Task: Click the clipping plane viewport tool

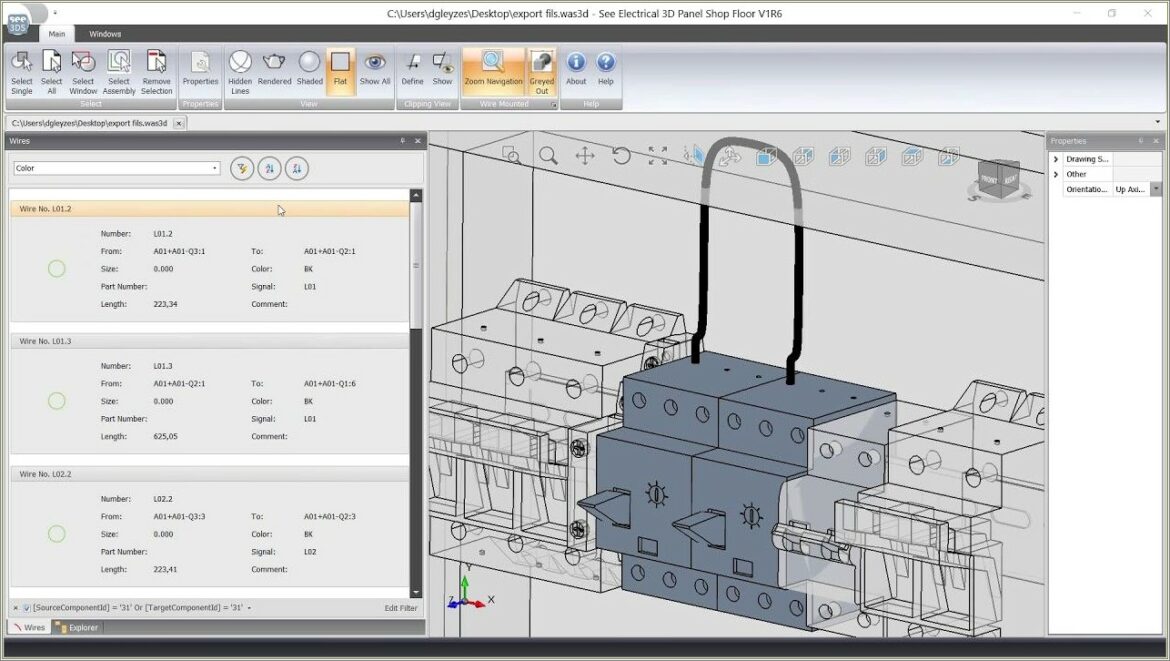Action: click(x=694, y=155)
